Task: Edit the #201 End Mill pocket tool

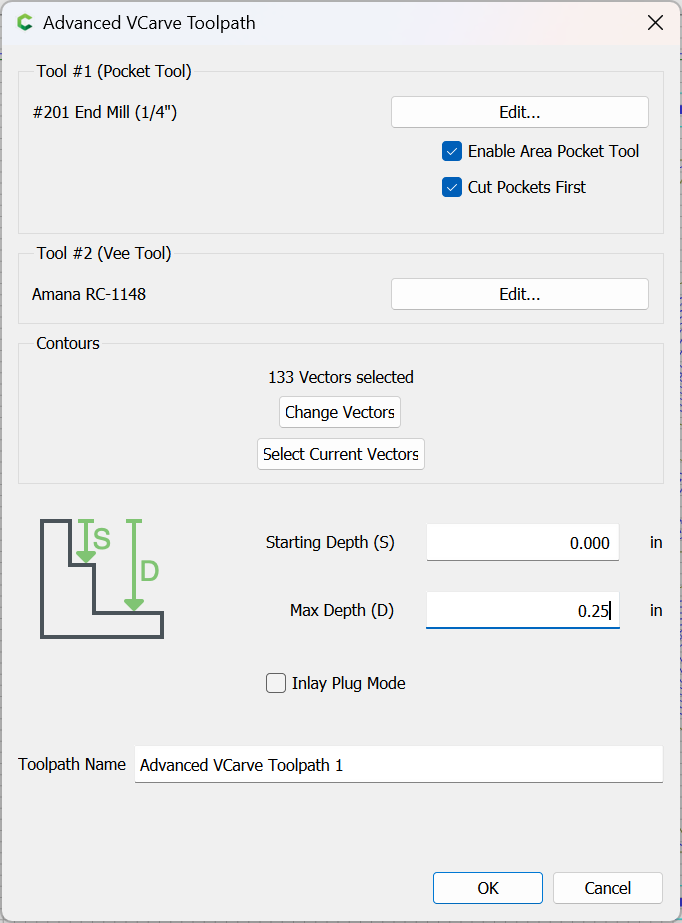Action: click(519, 112)
